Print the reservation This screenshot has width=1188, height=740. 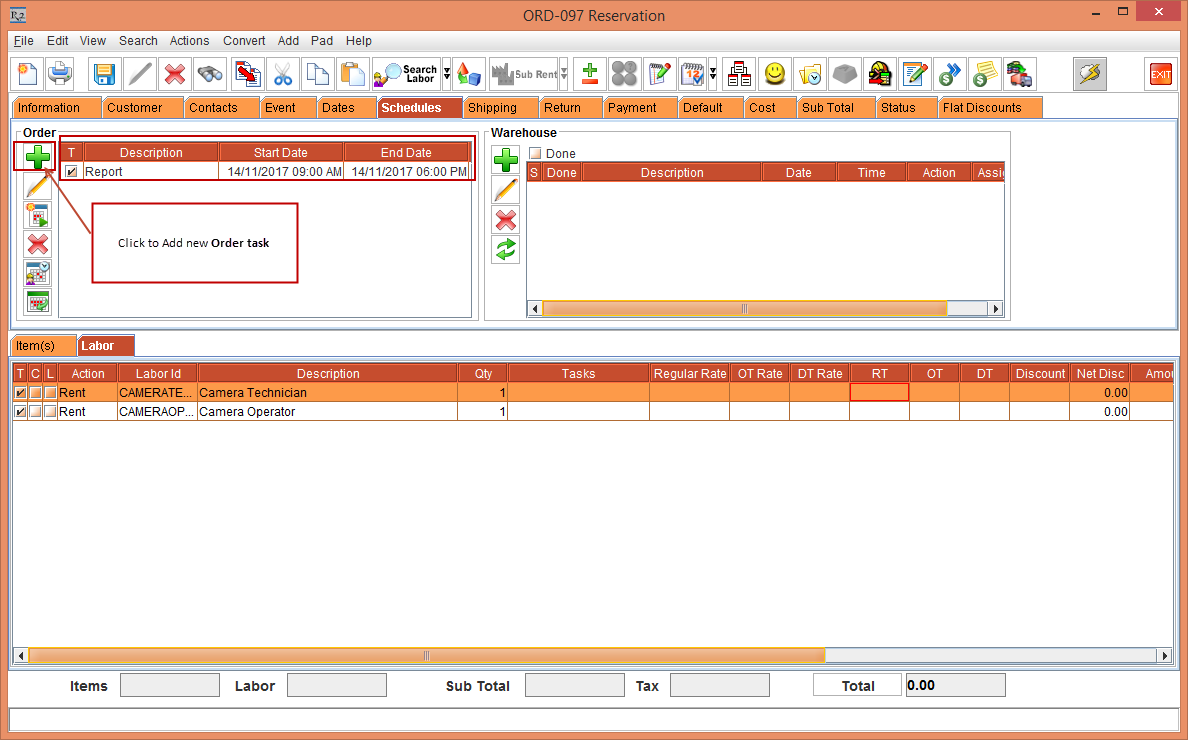(x=60, y=73)
